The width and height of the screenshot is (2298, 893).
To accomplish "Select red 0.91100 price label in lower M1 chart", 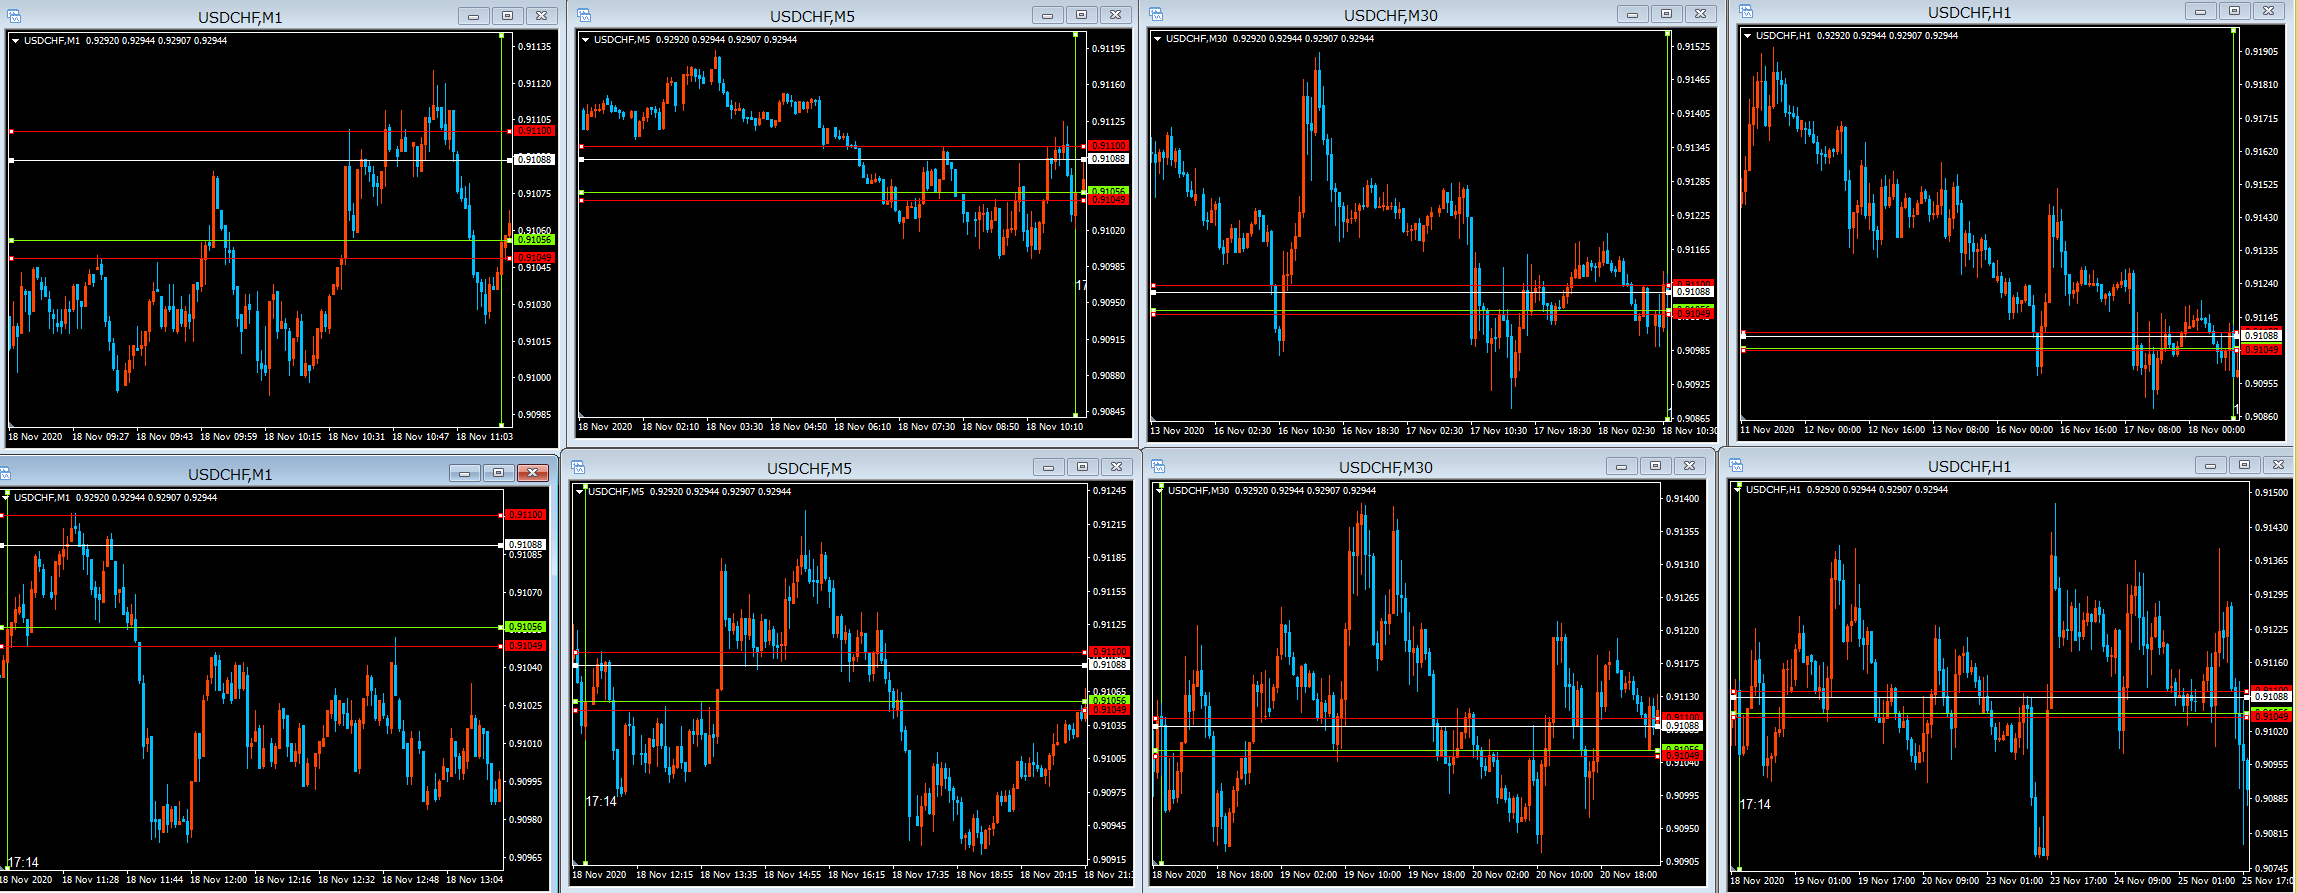I will tap(525, 515).
